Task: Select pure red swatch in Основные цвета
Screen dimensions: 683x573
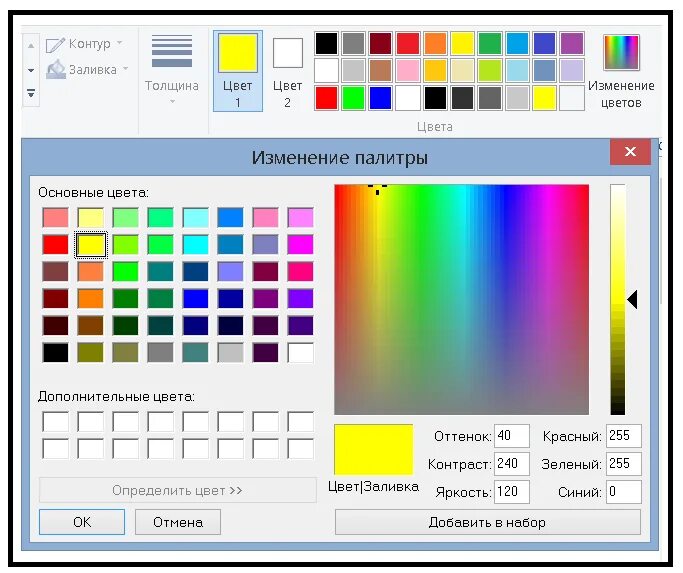Action: click(55, 245)
